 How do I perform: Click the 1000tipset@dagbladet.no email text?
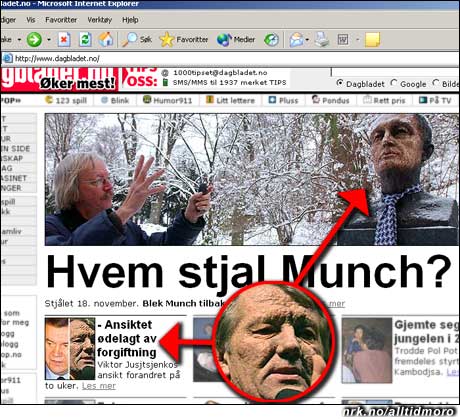pos(220,73)
